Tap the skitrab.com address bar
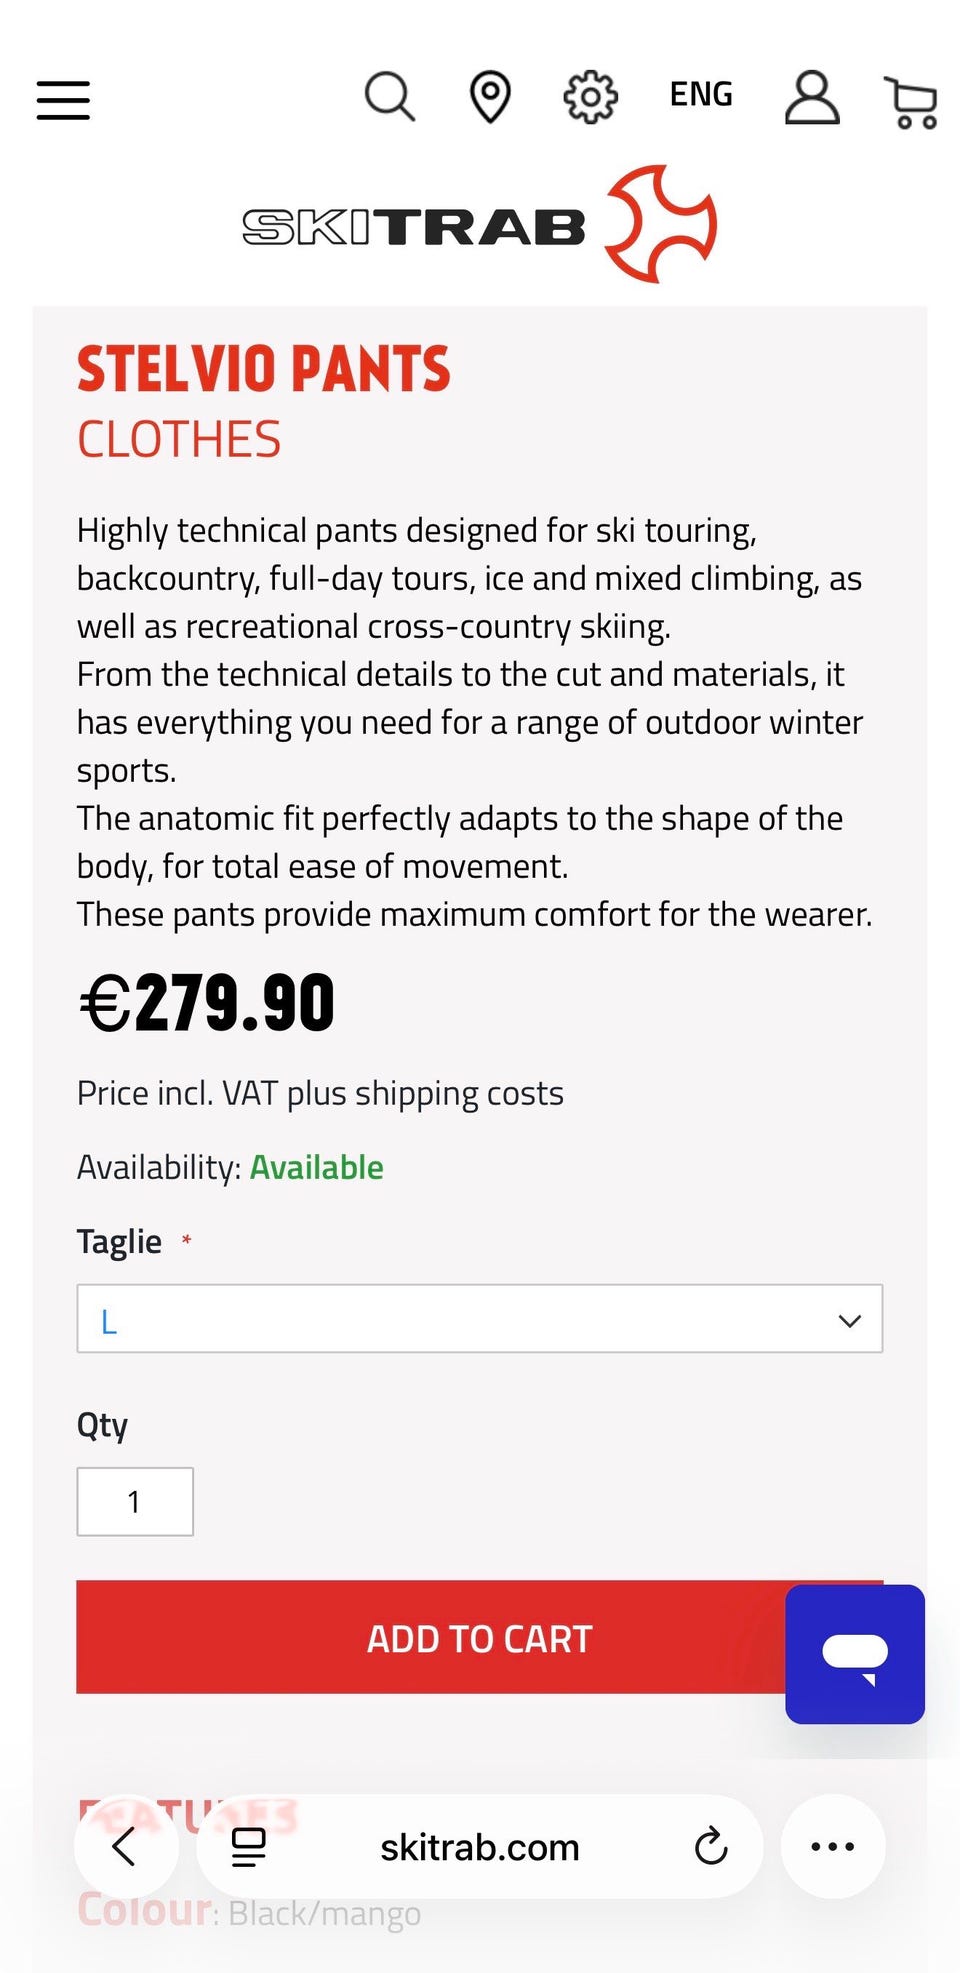 click(x=480, y=1847)
